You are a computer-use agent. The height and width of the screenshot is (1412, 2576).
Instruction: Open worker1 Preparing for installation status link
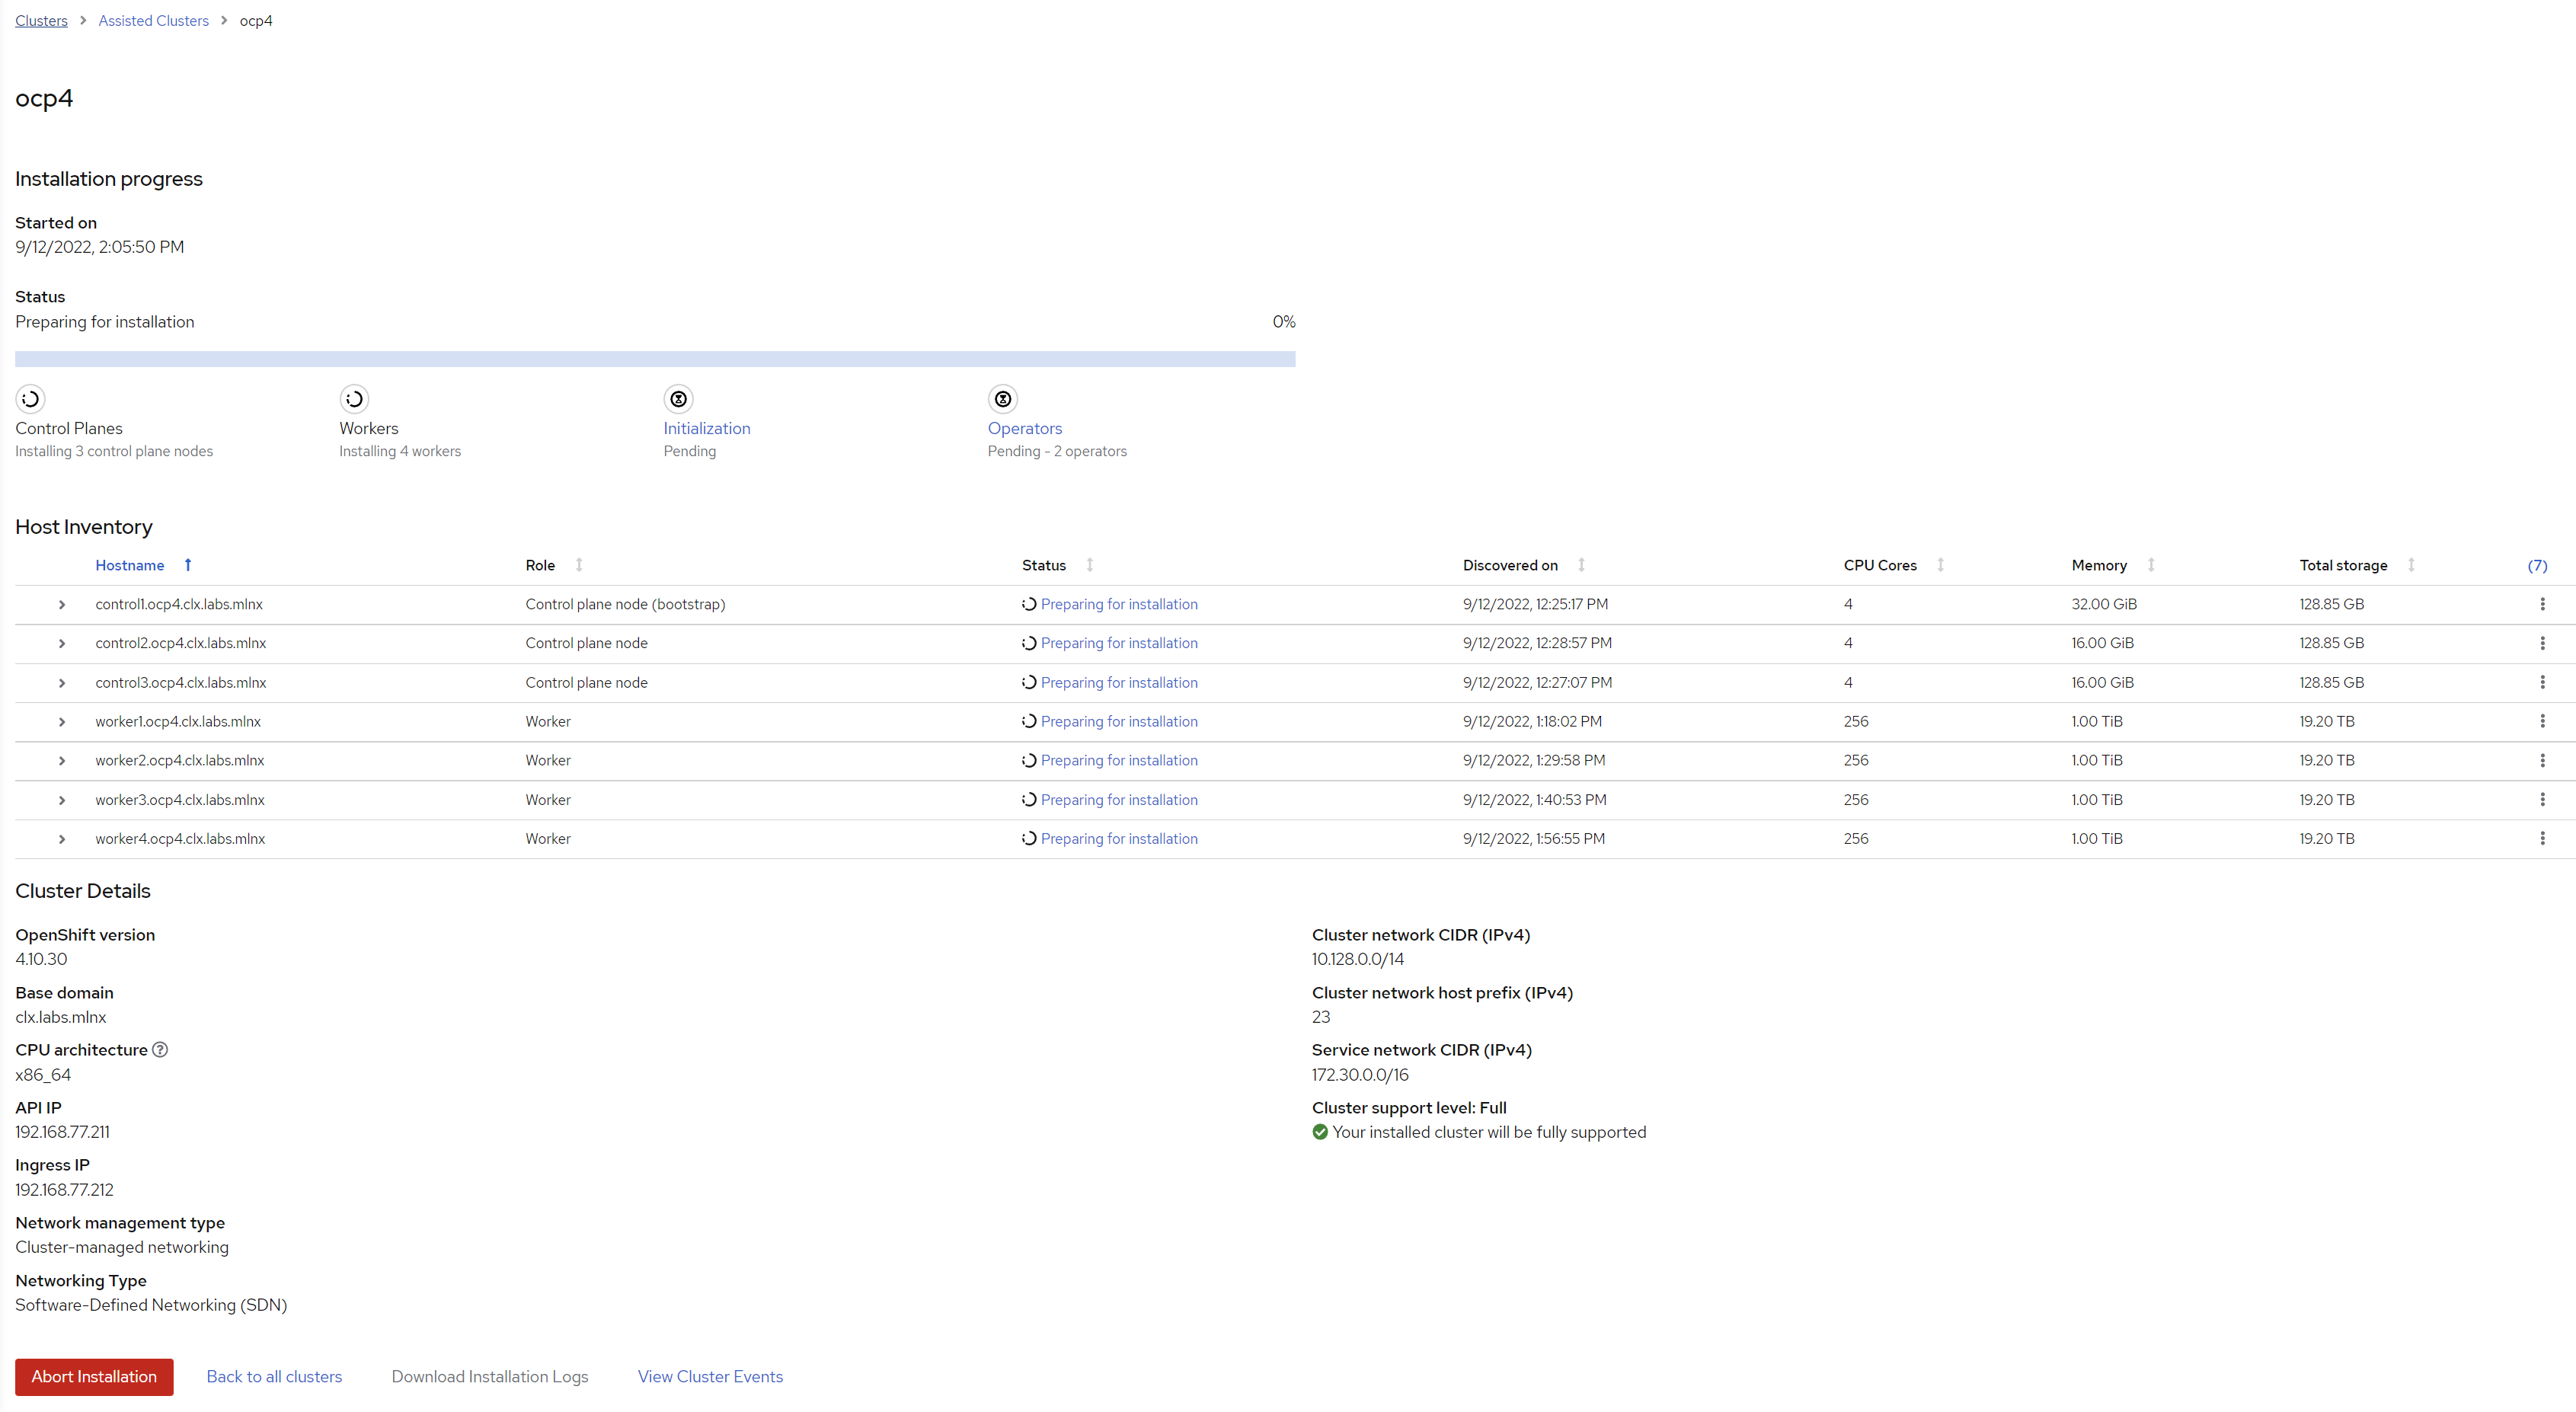coord(1119,721)
